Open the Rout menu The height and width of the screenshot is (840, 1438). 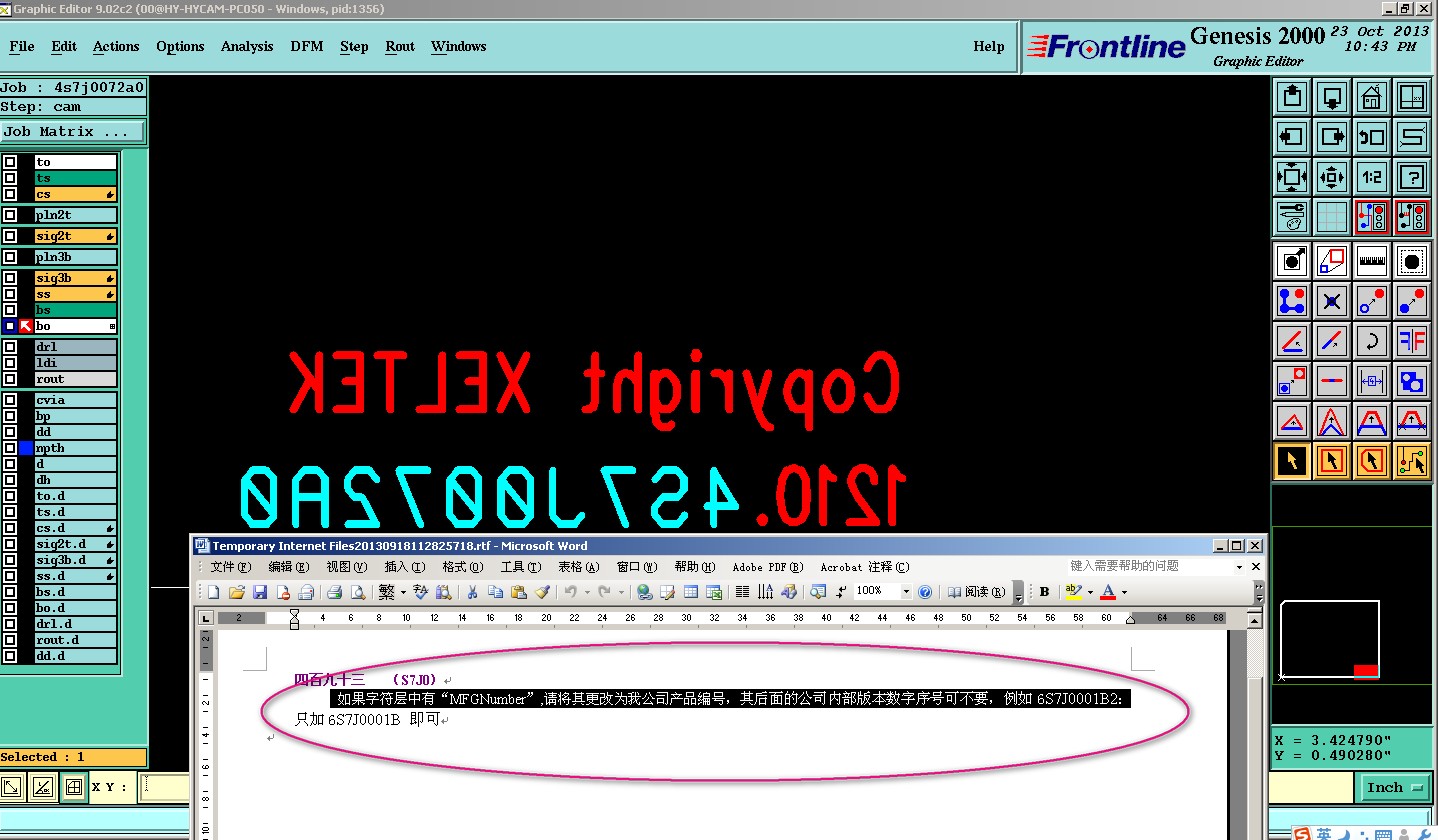pyautogui.click(x=400, y=46)
